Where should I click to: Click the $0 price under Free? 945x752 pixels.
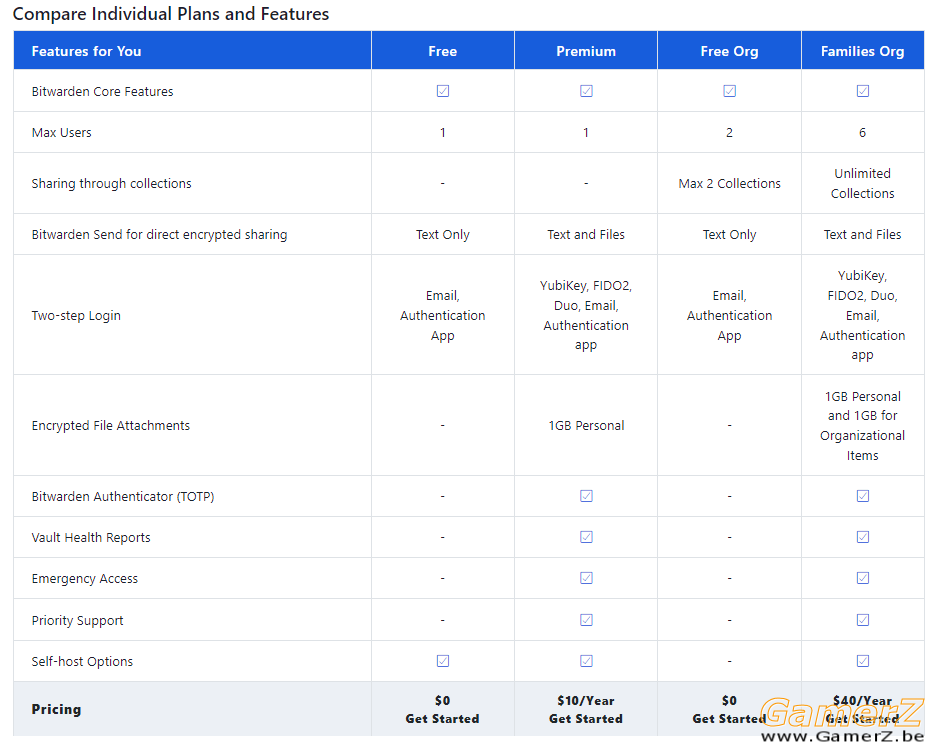coord(442,701)
